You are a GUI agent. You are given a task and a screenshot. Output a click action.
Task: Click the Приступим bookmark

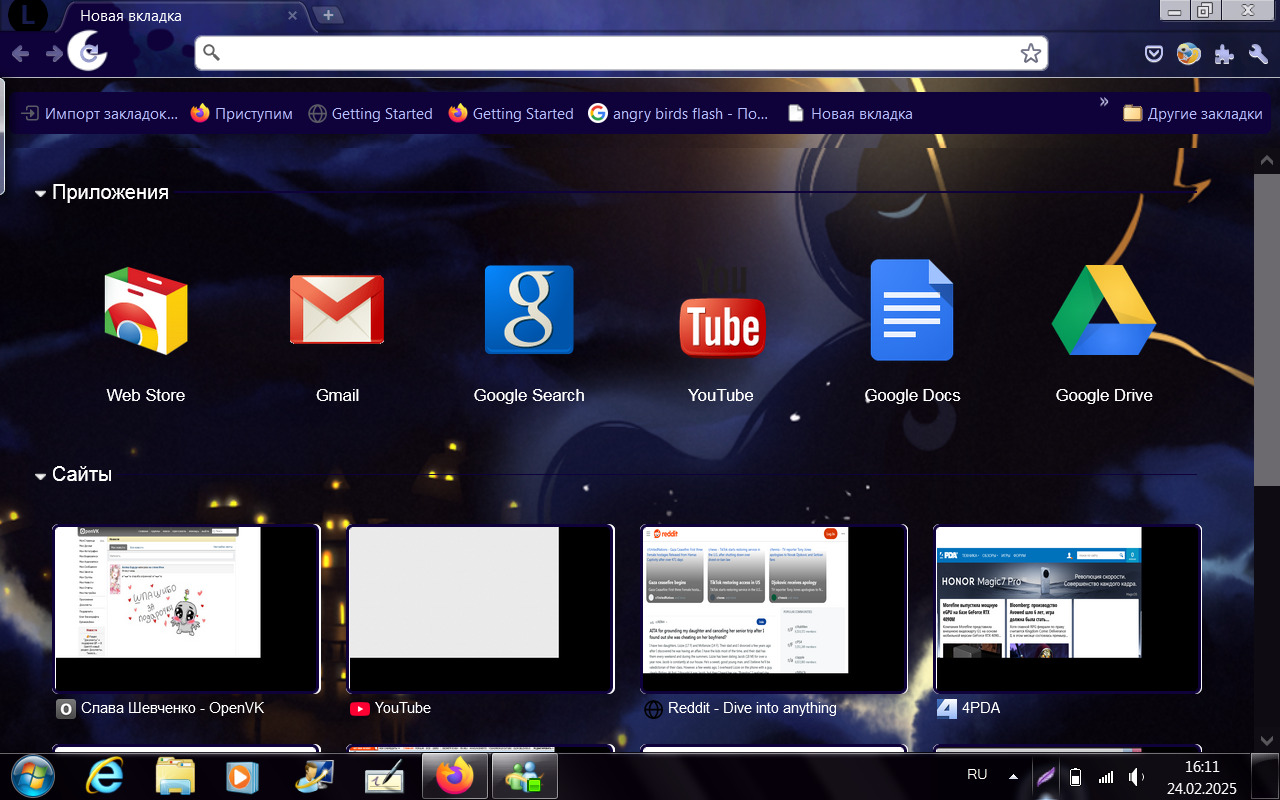242,114
